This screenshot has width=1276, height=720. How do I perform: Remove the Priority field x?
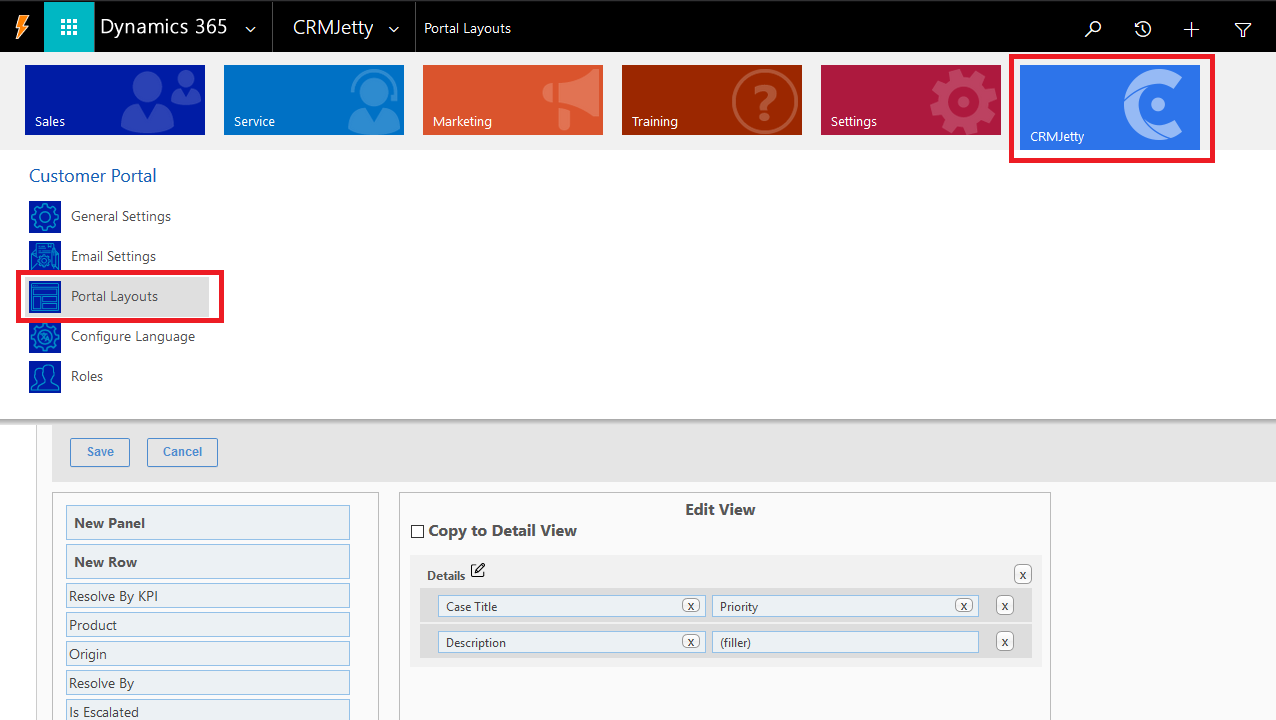[964, 606]
